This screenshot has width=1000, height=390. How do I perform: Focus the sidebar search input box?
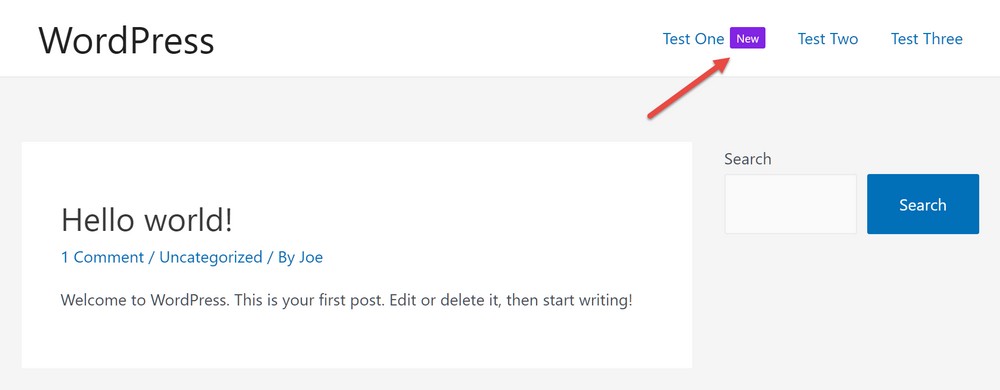point(790,204)
